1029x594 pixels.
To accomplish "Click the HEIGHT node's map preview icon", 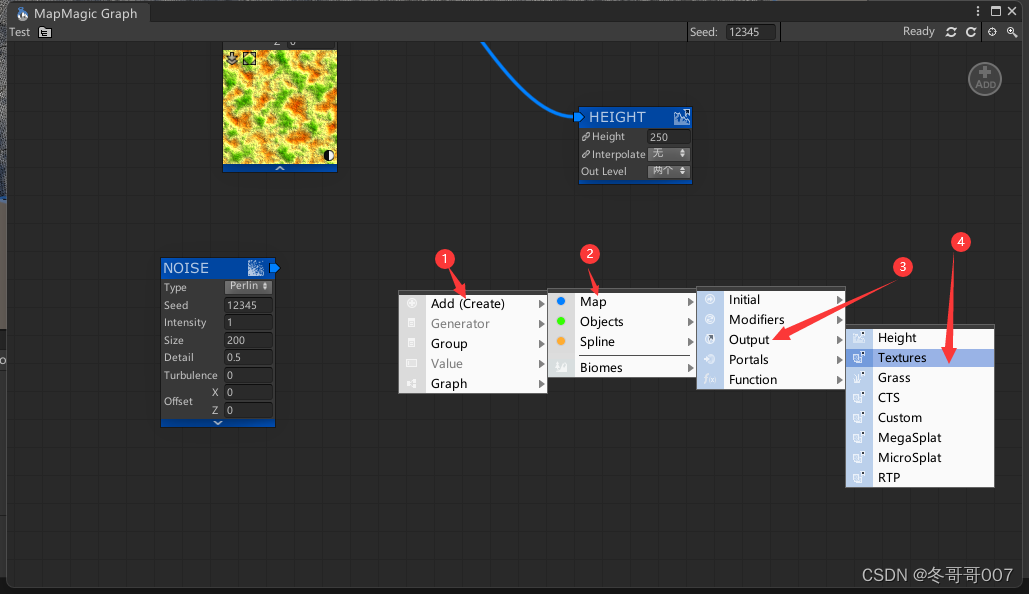I will 681,117.
